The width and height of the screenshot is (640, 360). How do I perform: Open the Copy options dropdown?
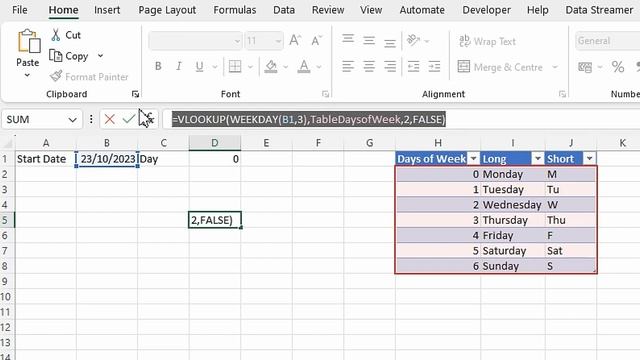[100, 56]
